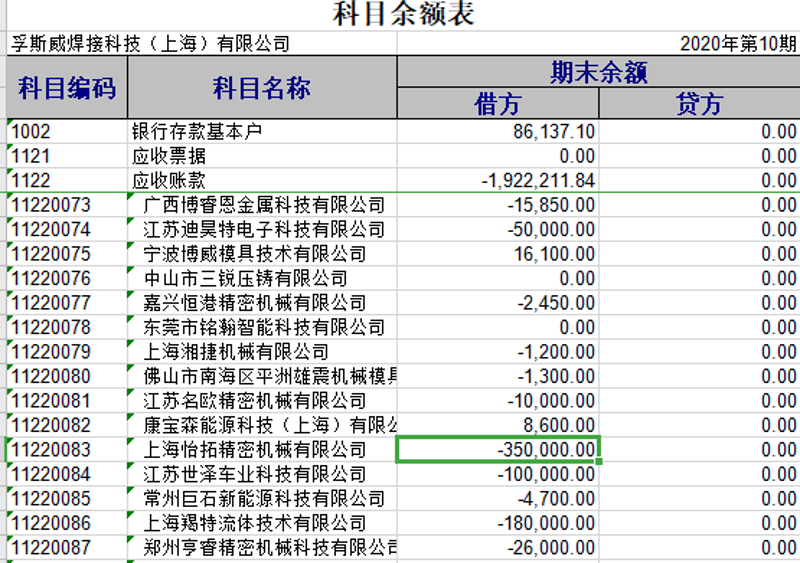800x563 pixels.
Task: Click 广西博睿恩金属科技有限公司 cell
Action: [x=262, y=205]
